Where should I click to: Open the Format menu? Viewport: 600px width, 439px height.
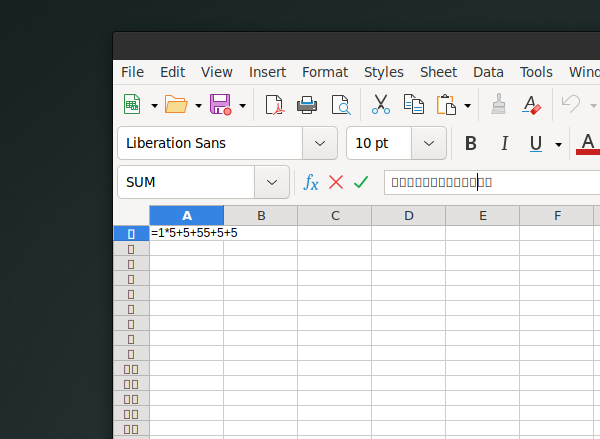click(x=325, y=72)
